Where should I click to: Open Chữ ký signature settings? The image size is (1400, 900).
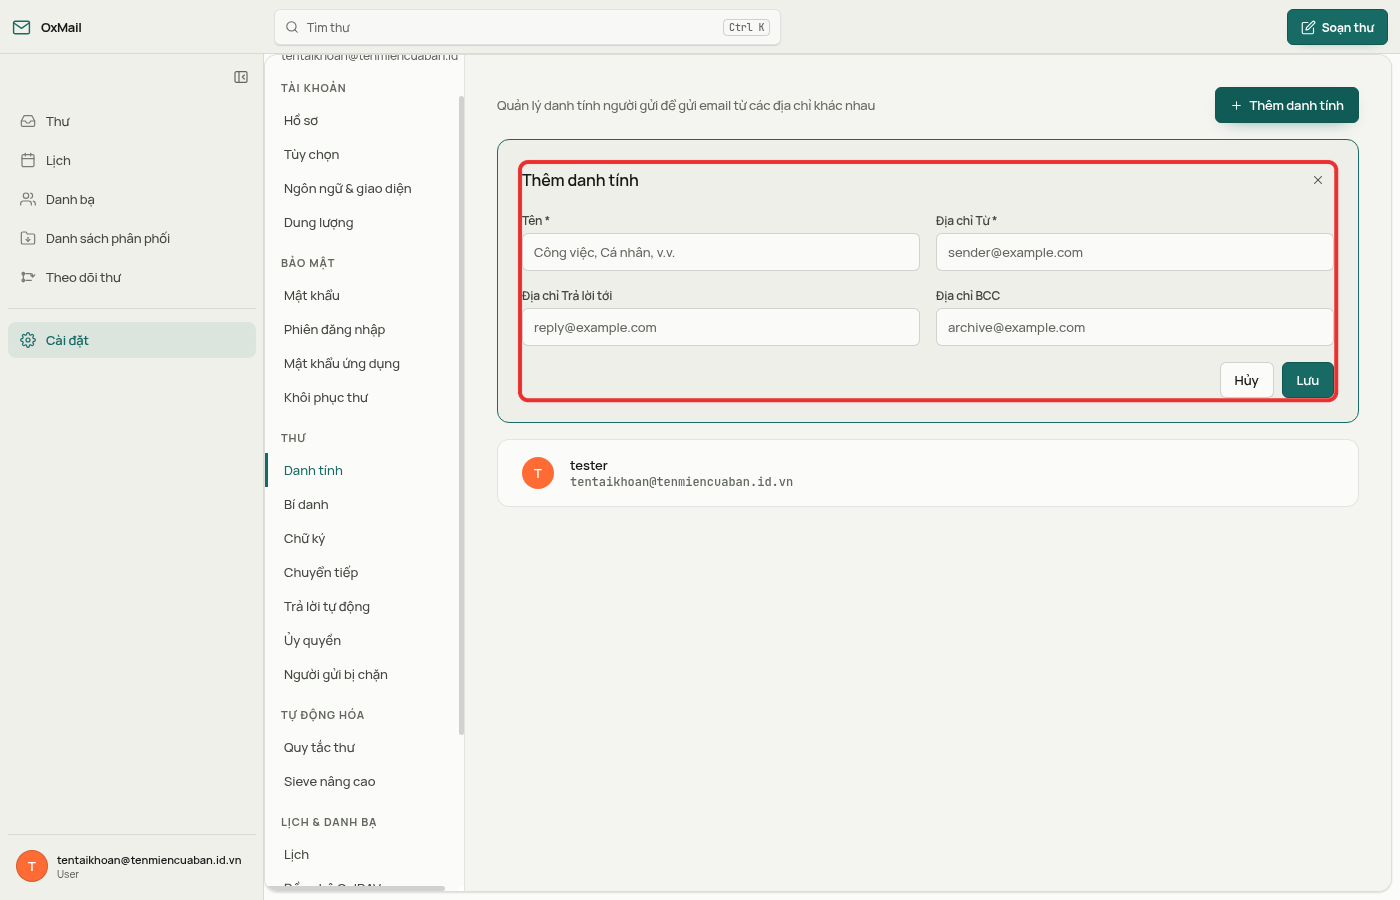(362, 538)
